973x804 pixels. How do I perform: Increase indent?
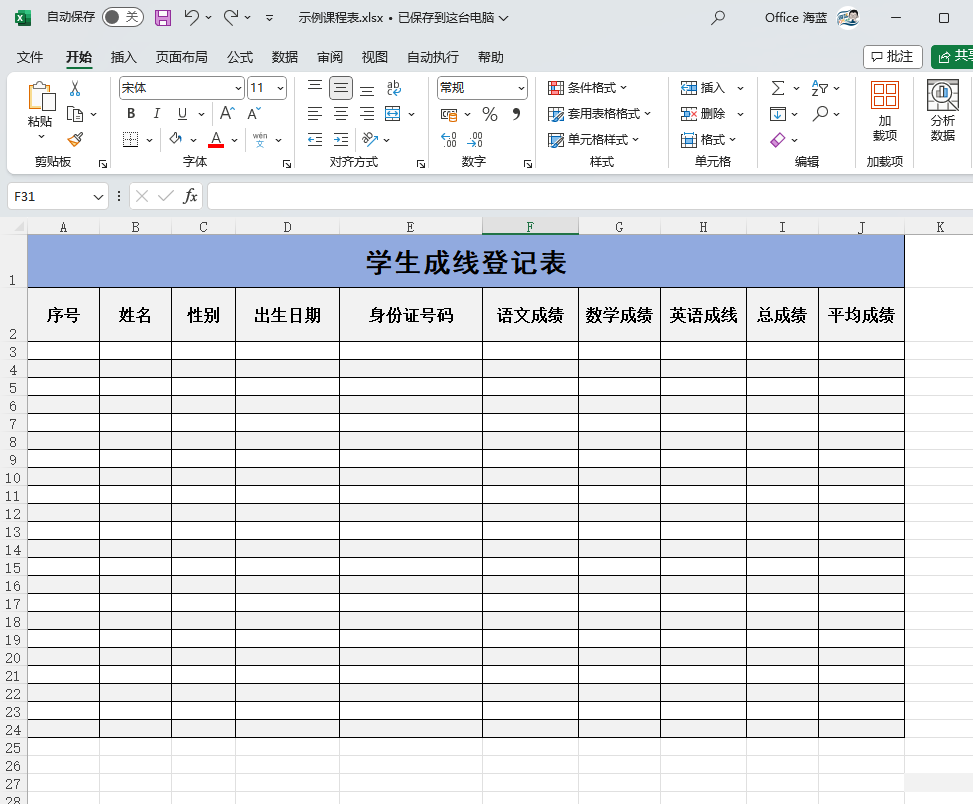341,140
